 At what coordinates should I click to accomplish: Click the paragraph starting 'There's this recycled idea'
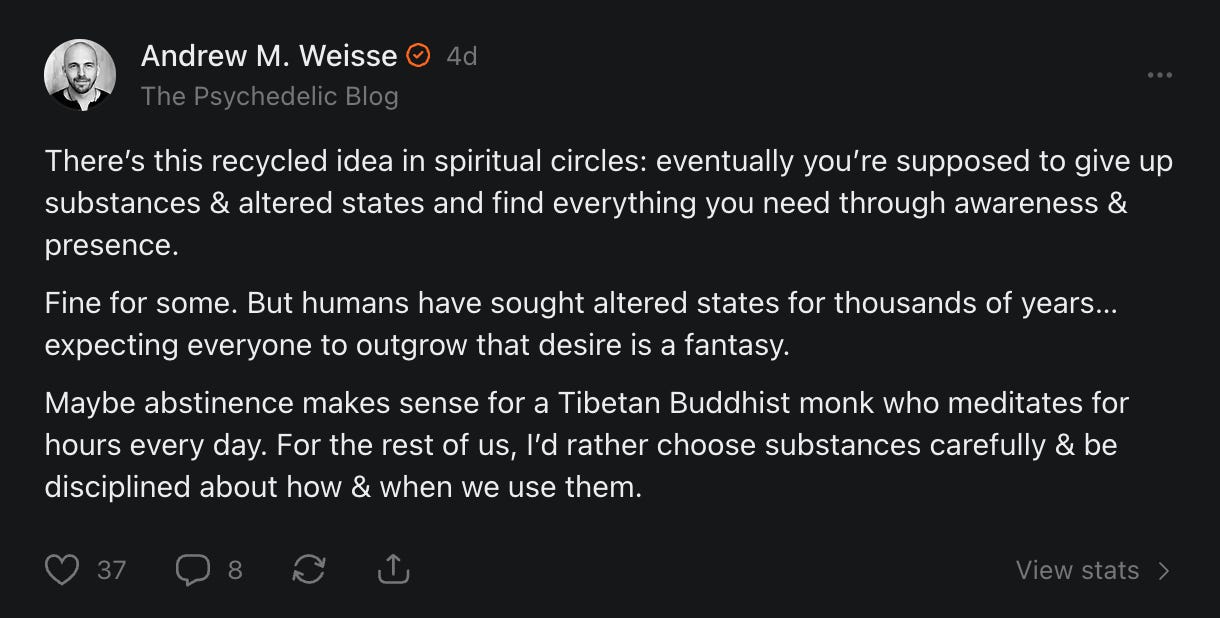[x=609, y=203]
